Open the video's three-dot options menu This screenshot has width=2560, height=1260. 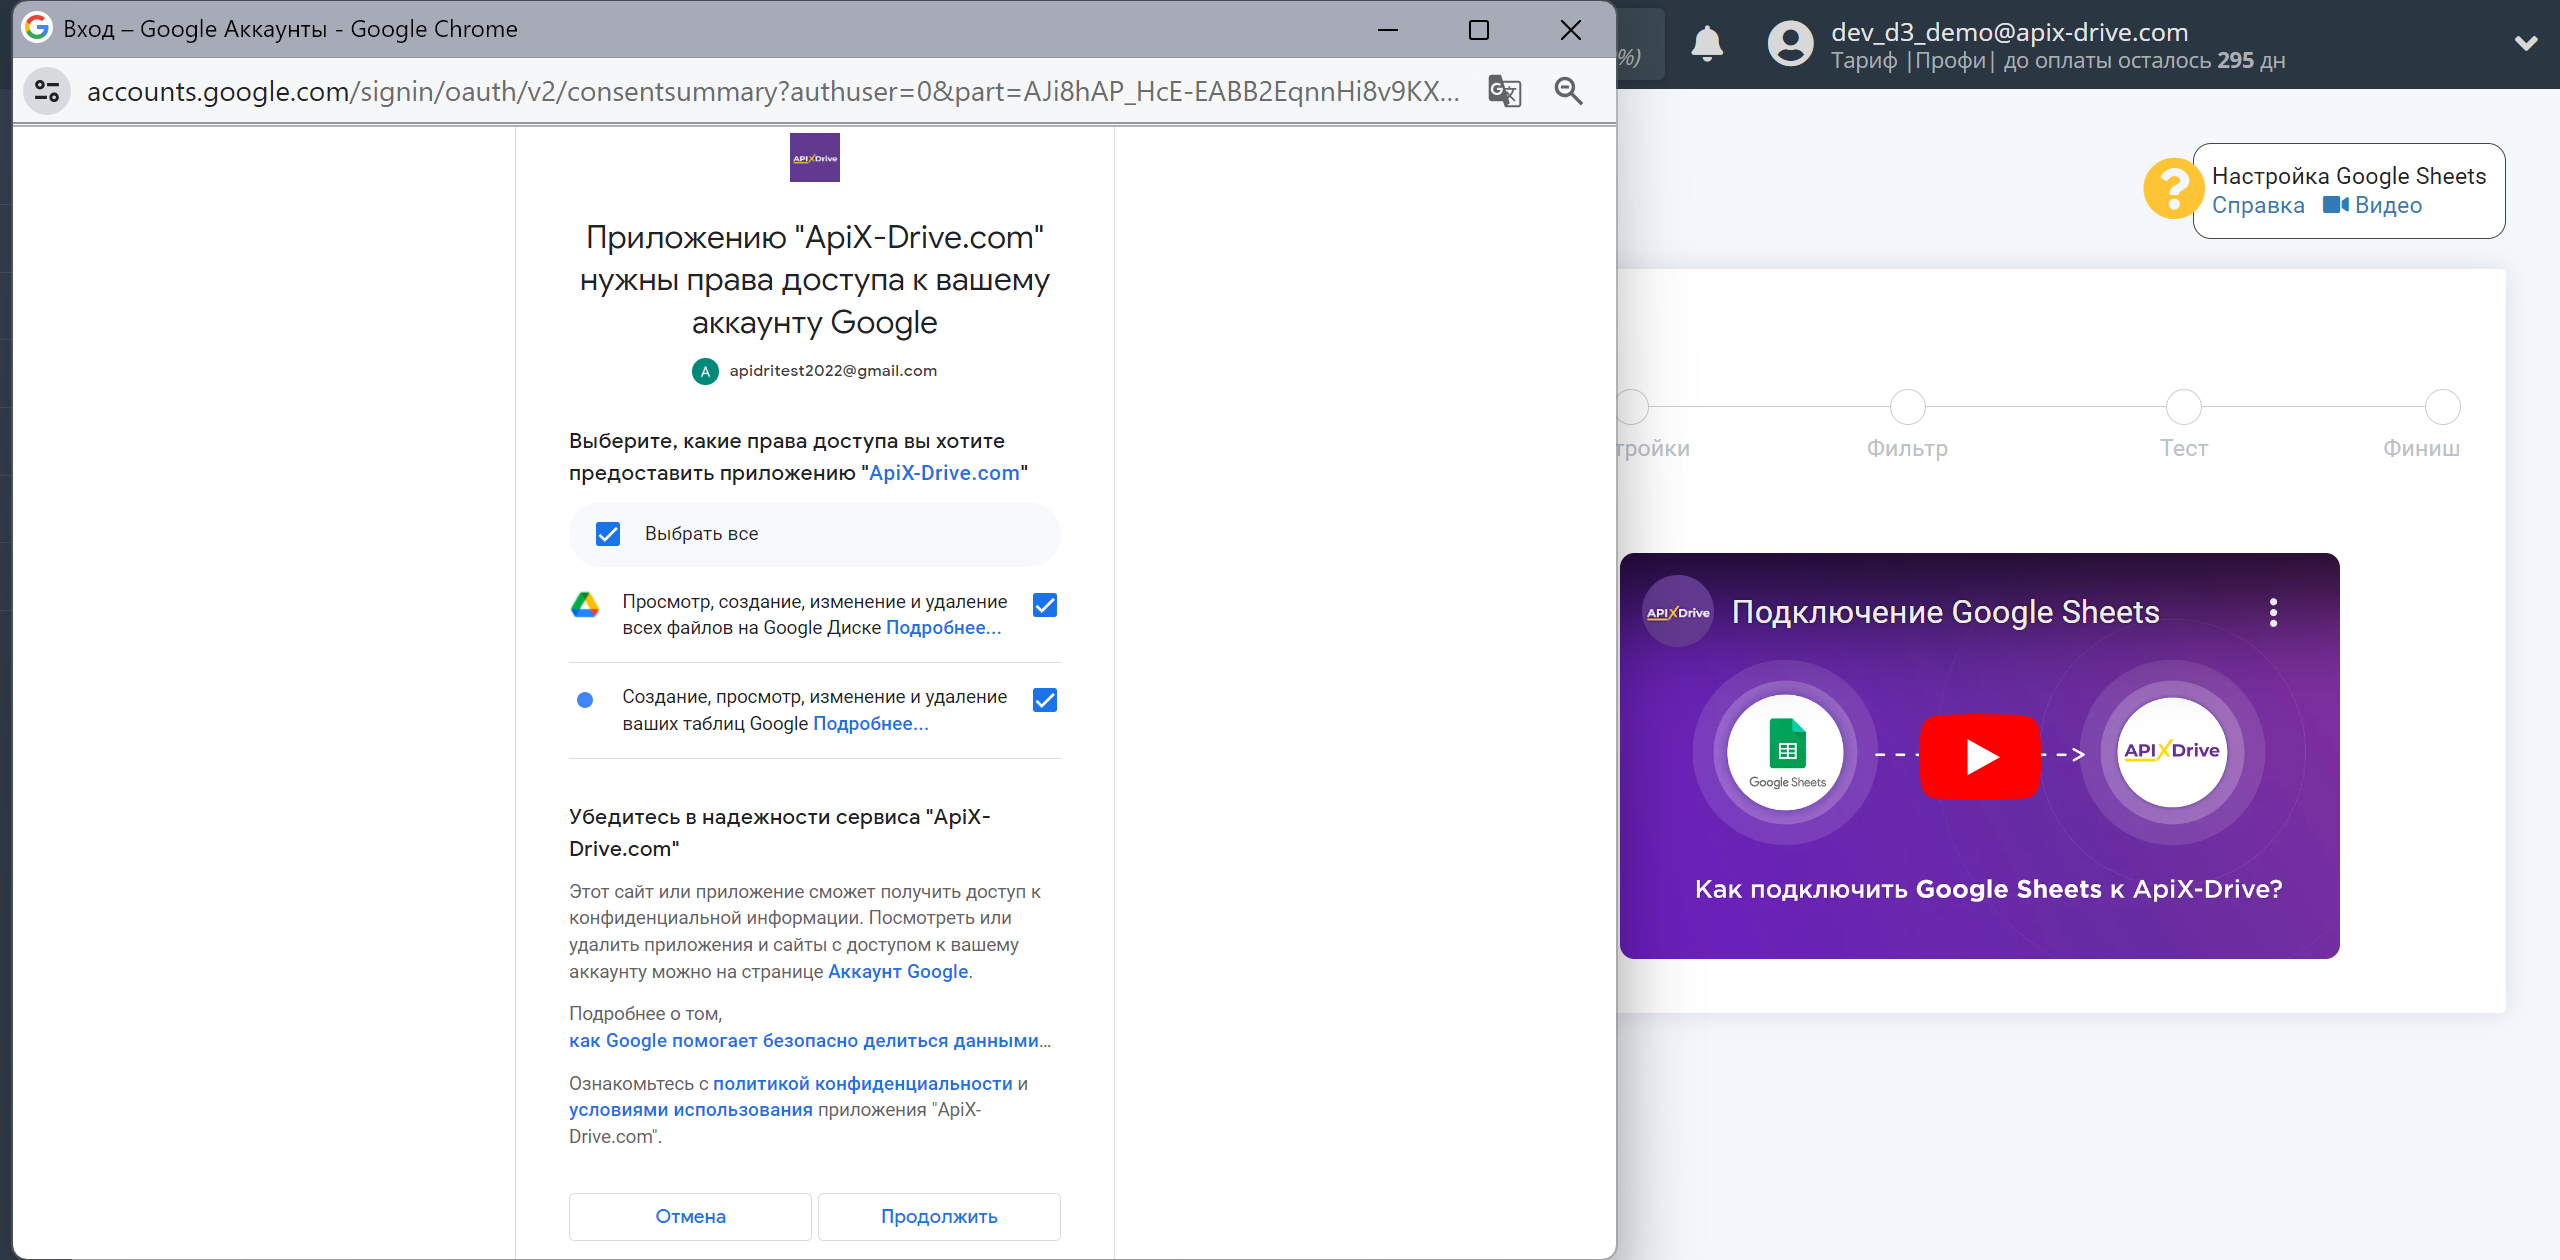[2273, 612]
